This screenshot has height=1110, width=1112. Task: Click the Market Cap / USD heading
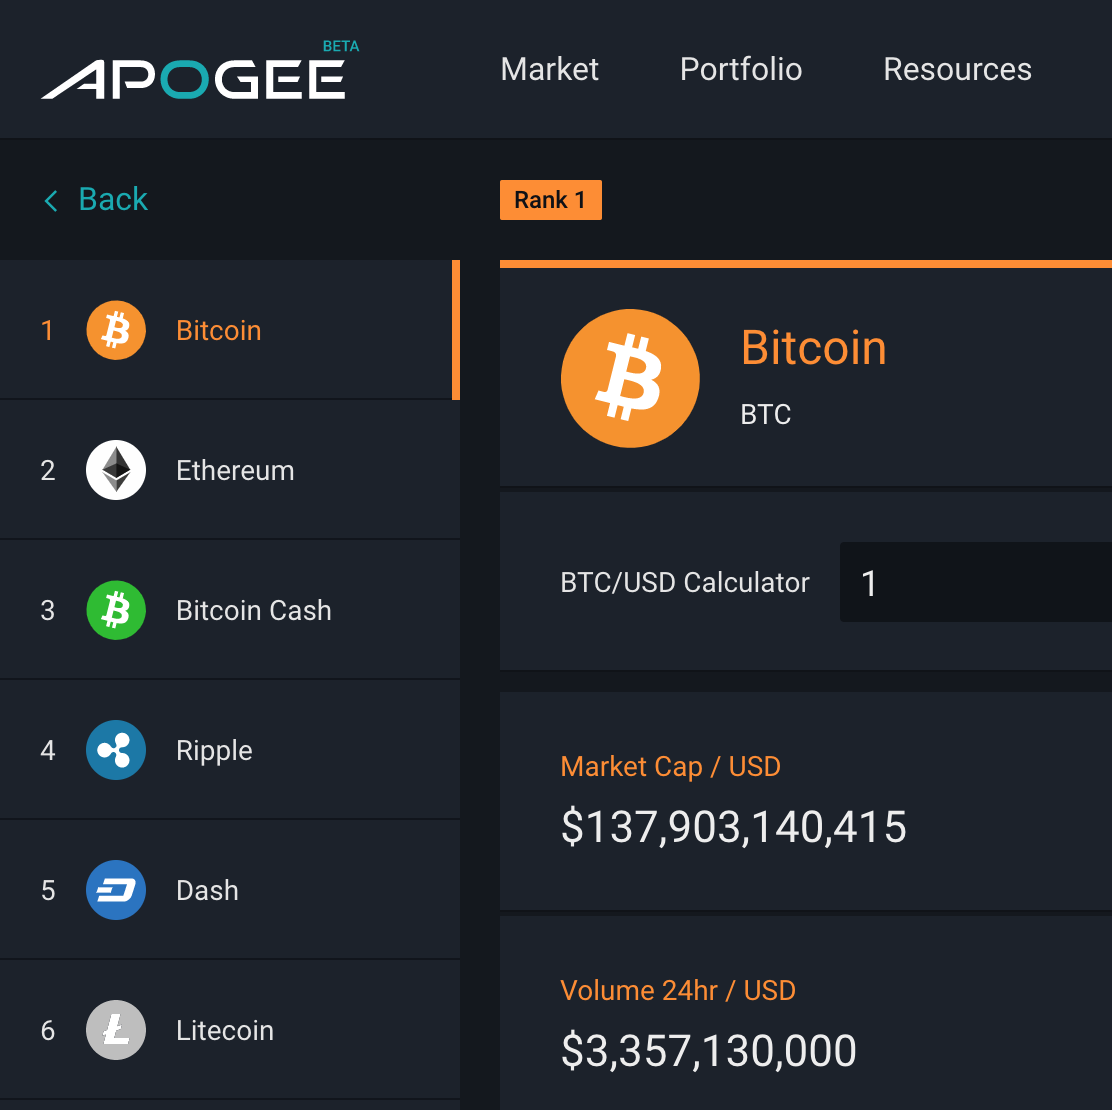(x=670, y=766)
